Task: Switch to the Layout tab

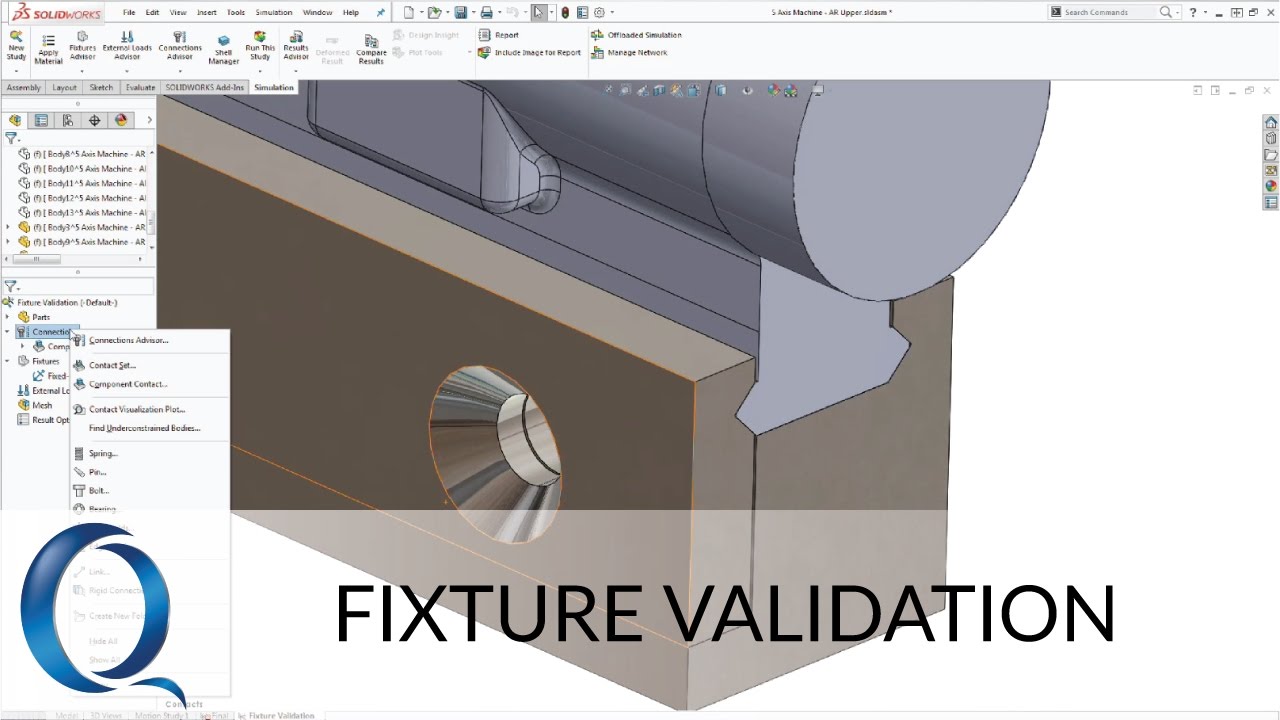Action: point(64,88)
